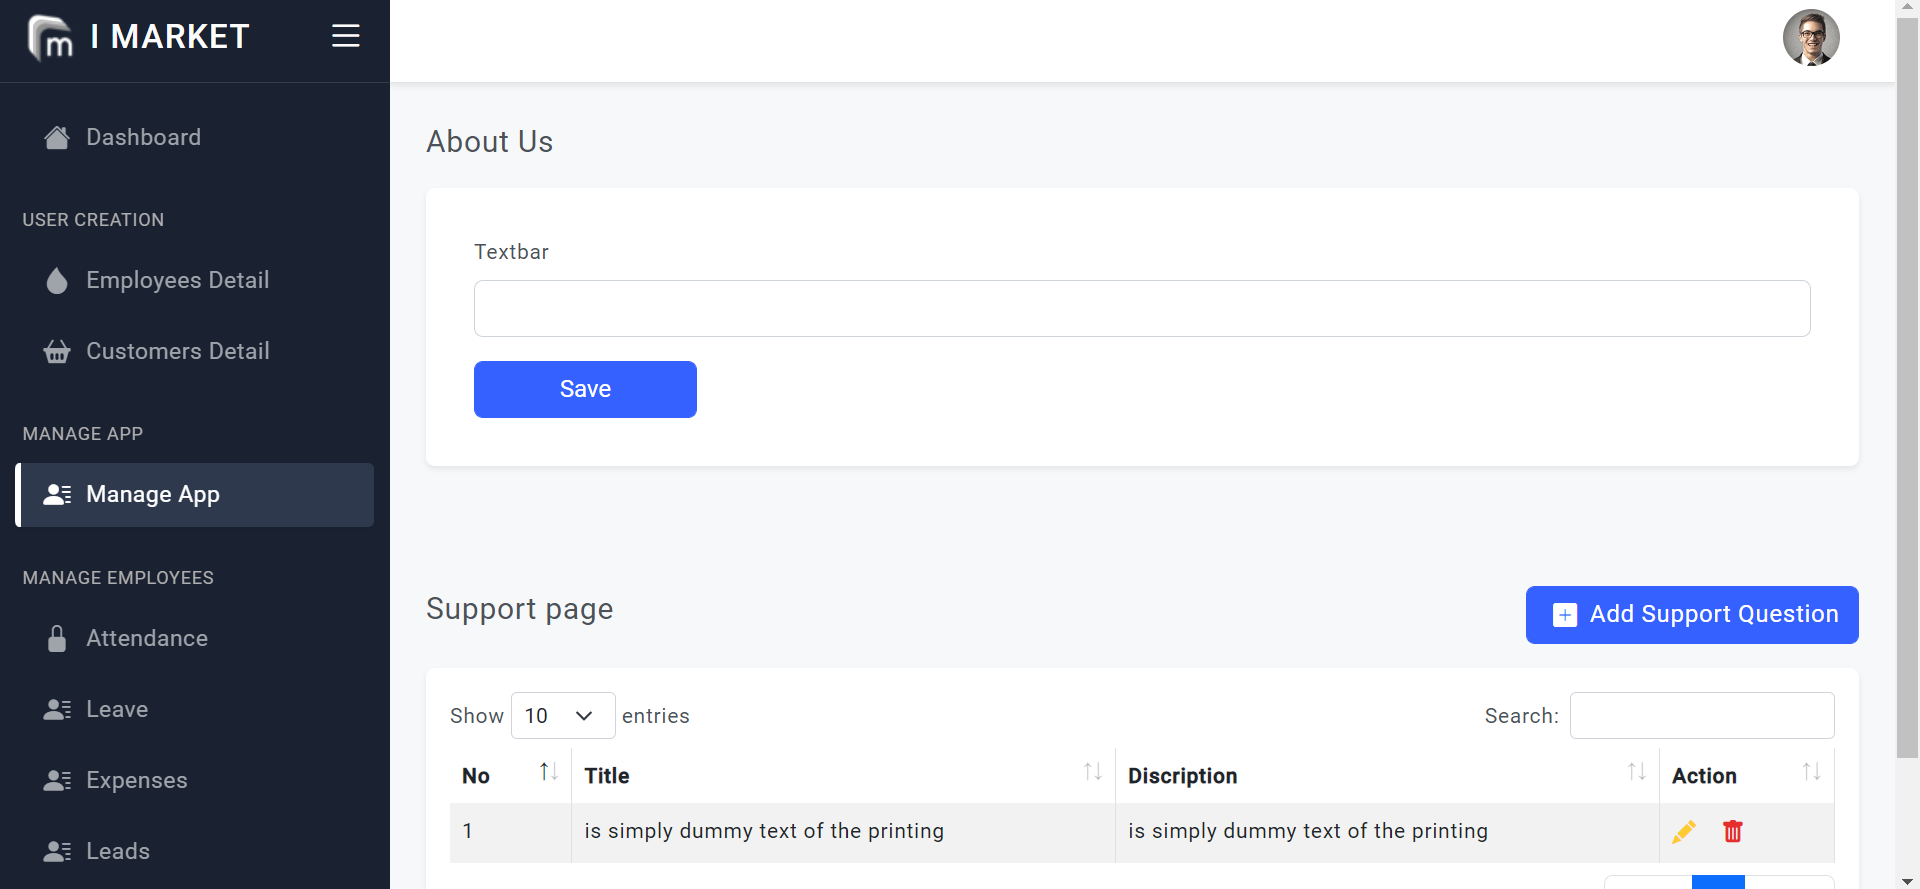Click the Attendance lock icon
1920x889 pixels.
tap(57, 639)
